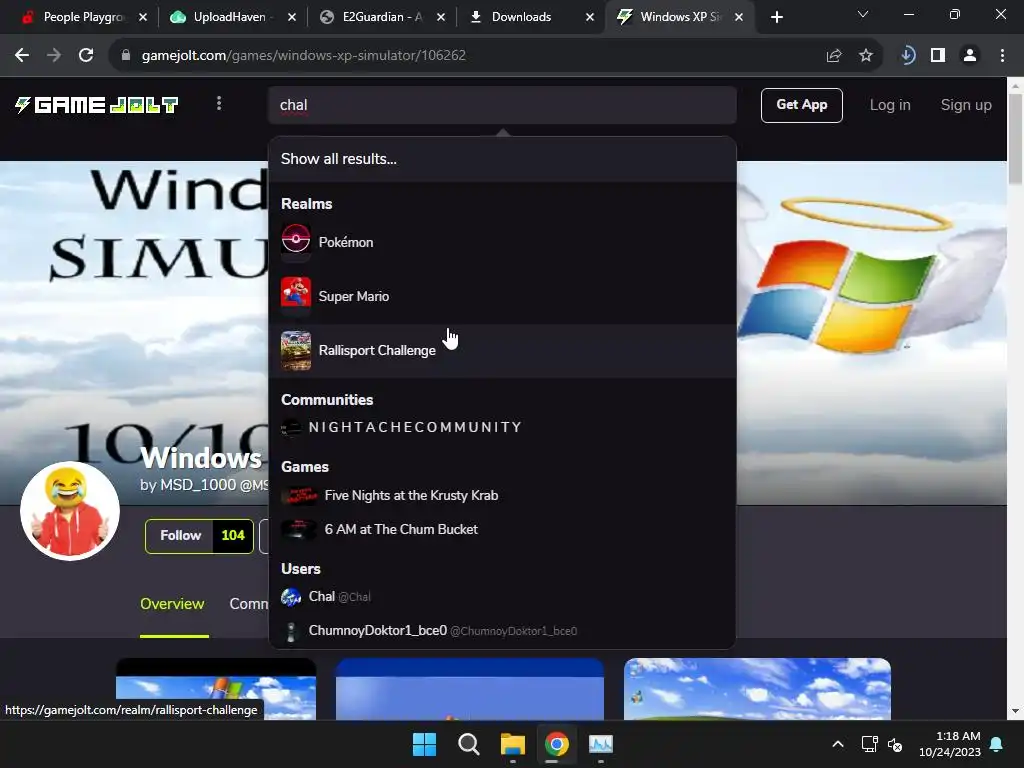This screenshot has width=1024, height=768.
Task: Open the resource monitor taskbar app
Action: 601,744
